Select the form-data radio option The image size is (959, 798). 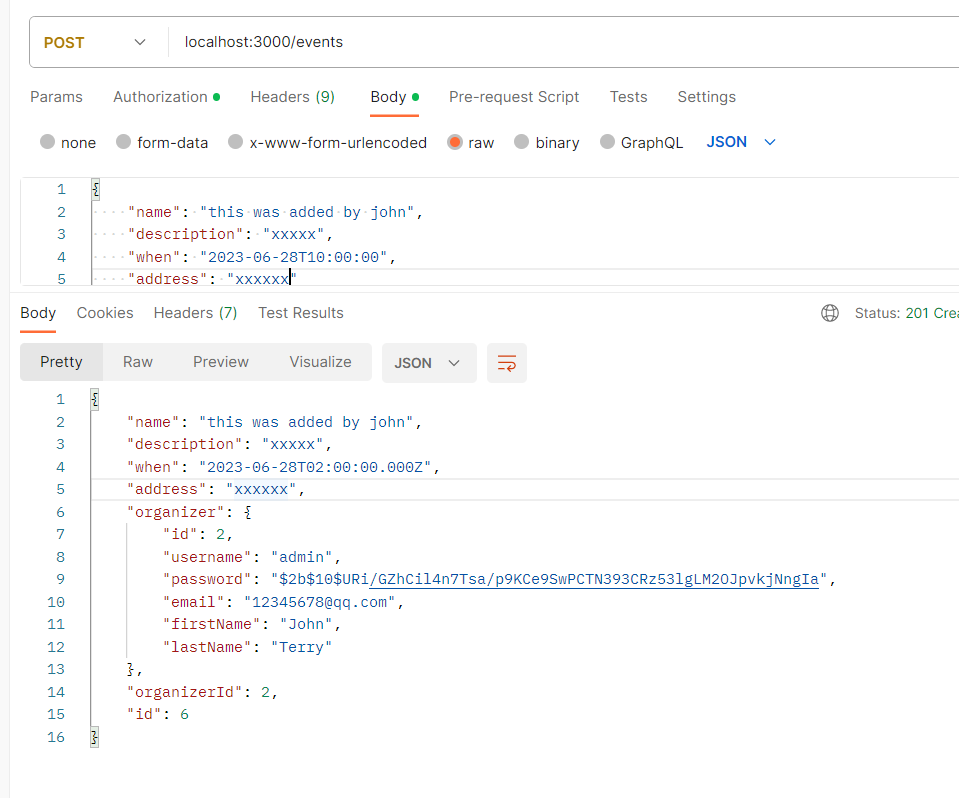[124, 142]
